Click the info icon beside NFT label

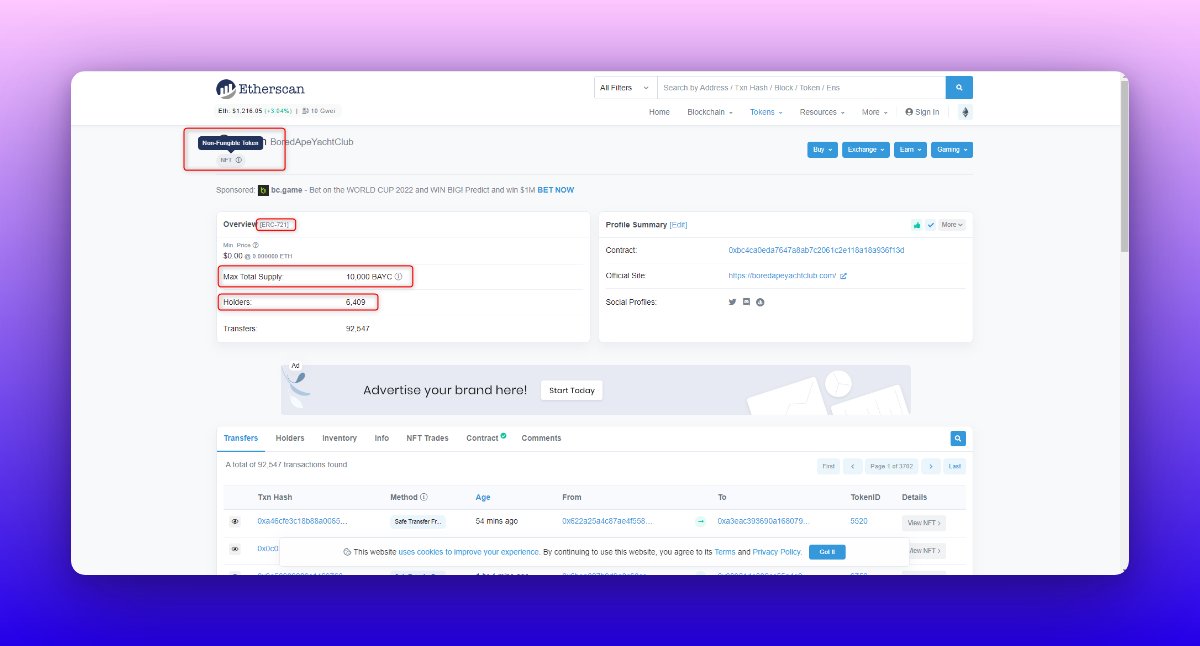point(239,160)
